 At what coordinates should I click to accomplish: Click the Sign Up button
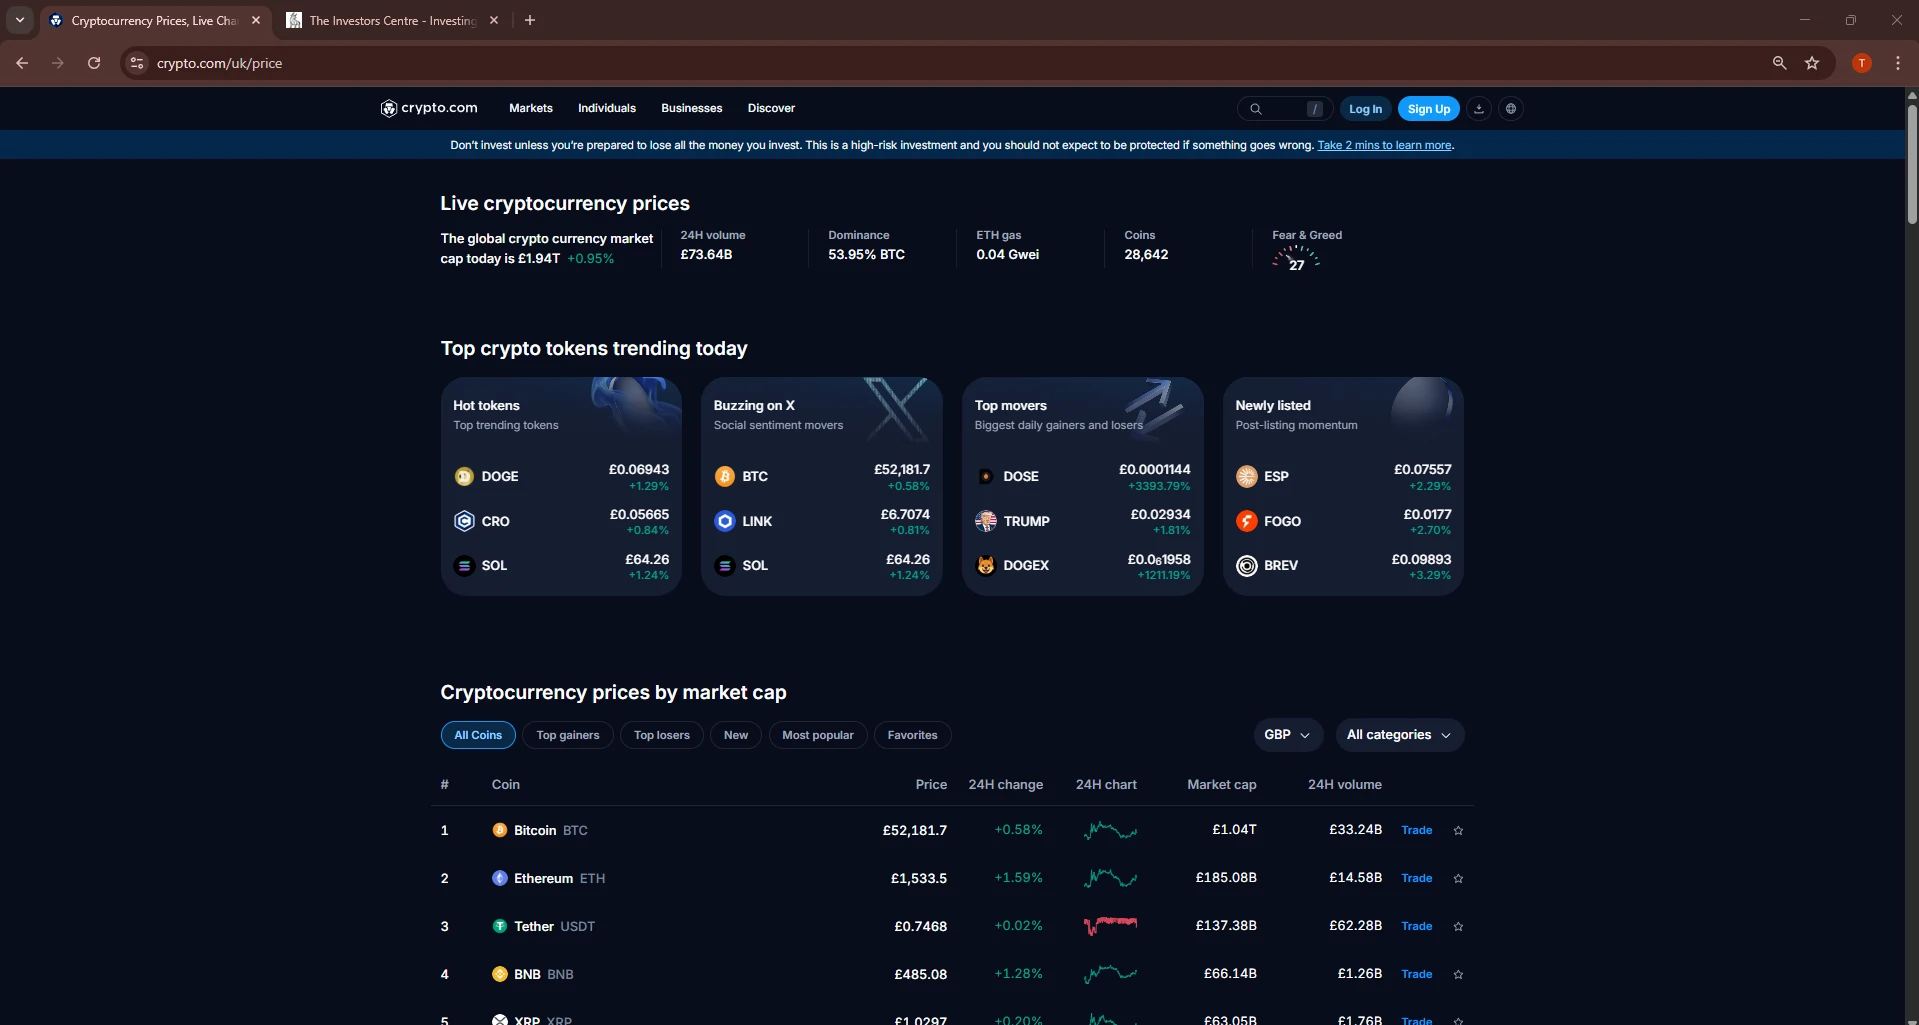[x=1429, y=109]
